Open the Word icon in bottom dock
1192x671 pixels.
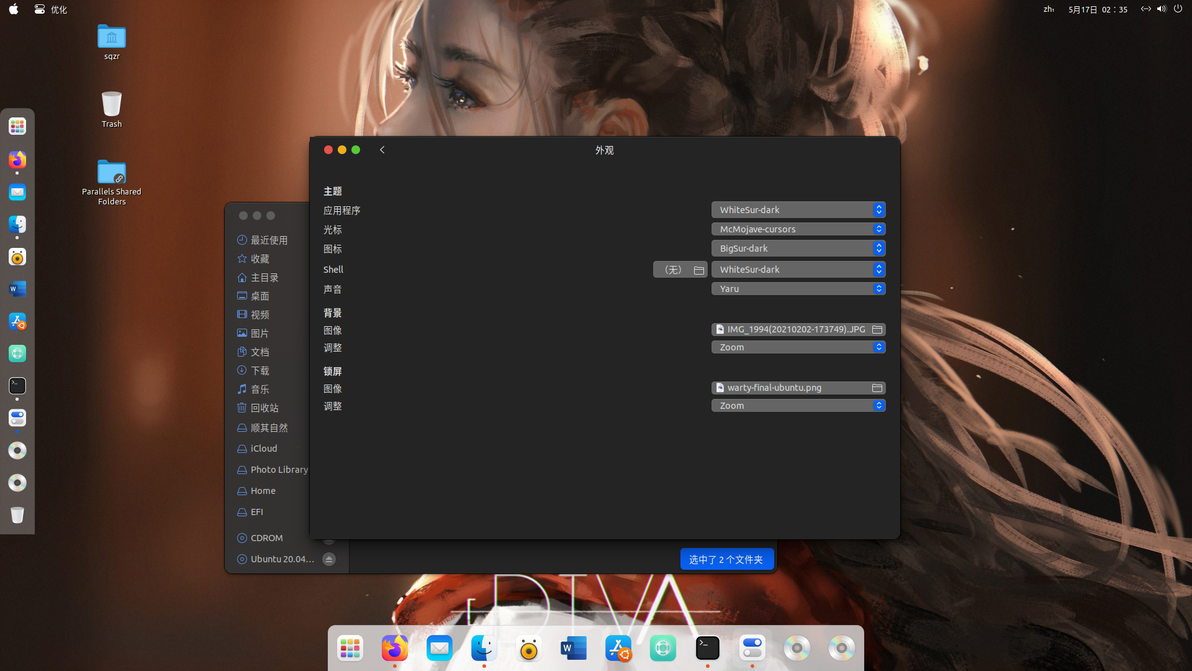tap(573, 648)
